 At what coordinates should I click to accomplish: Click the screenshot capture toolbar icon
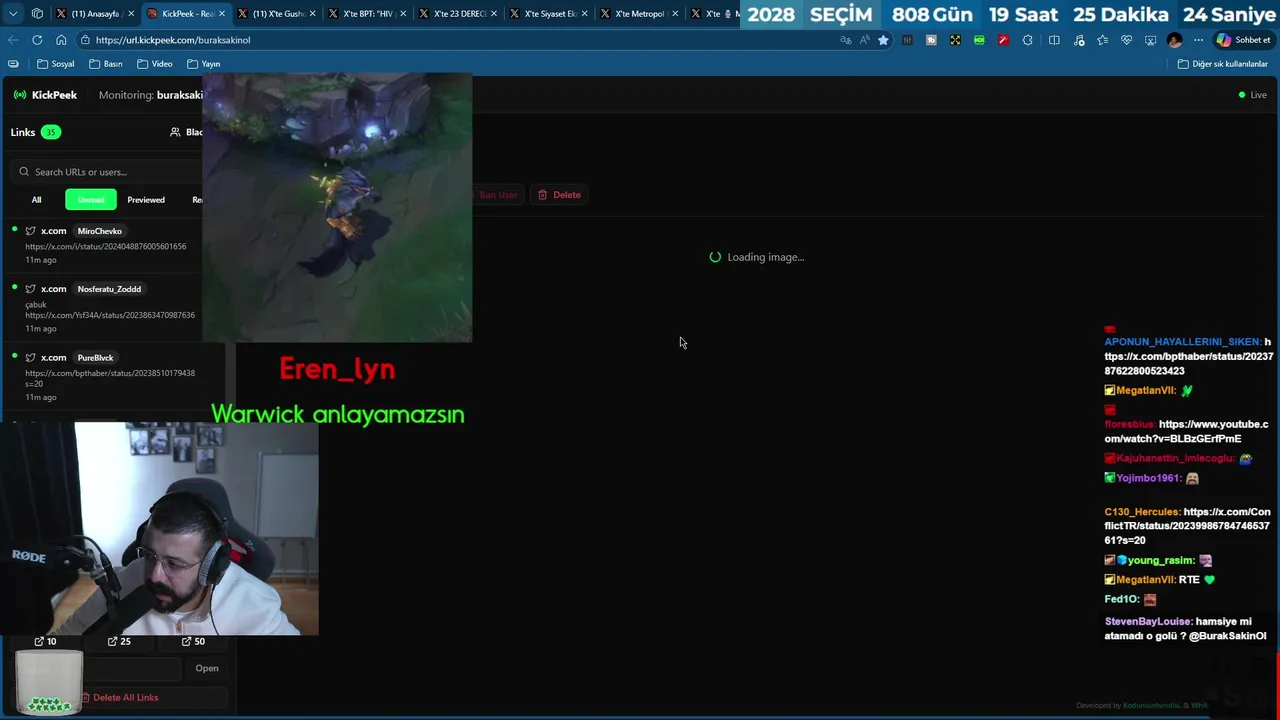[1150, 40]
